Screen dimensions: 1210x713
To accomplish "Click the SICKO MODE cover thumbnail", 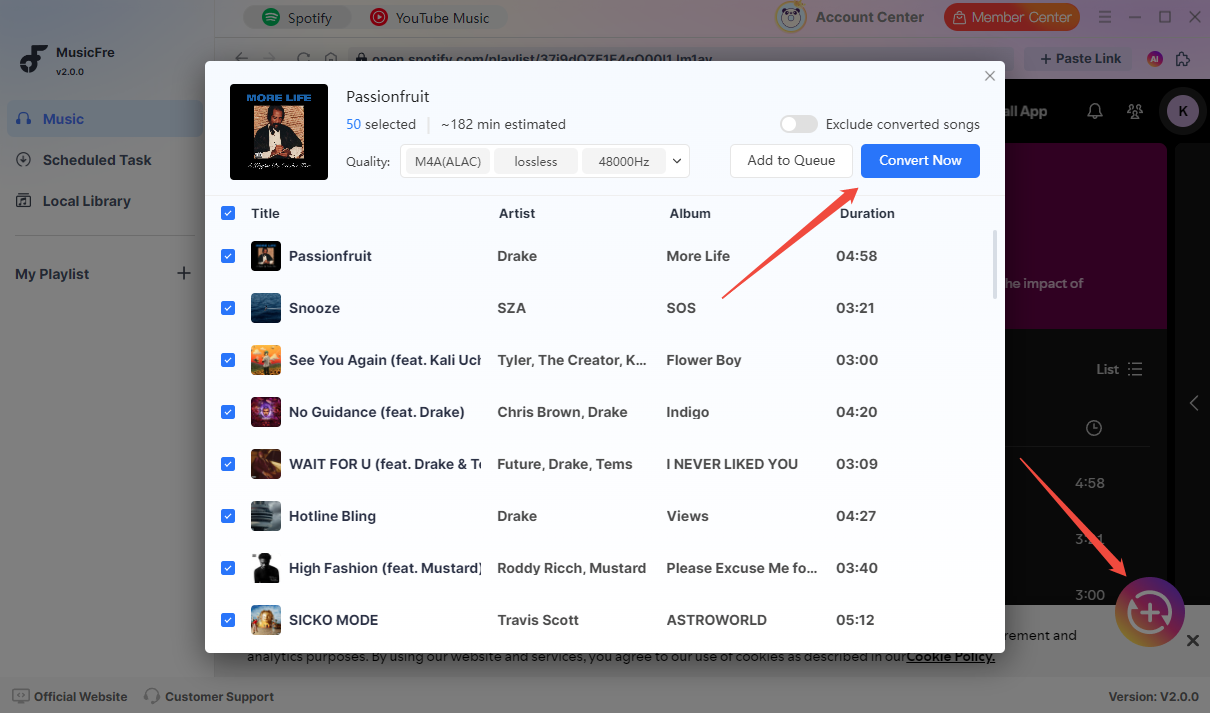I will (266, 620).
